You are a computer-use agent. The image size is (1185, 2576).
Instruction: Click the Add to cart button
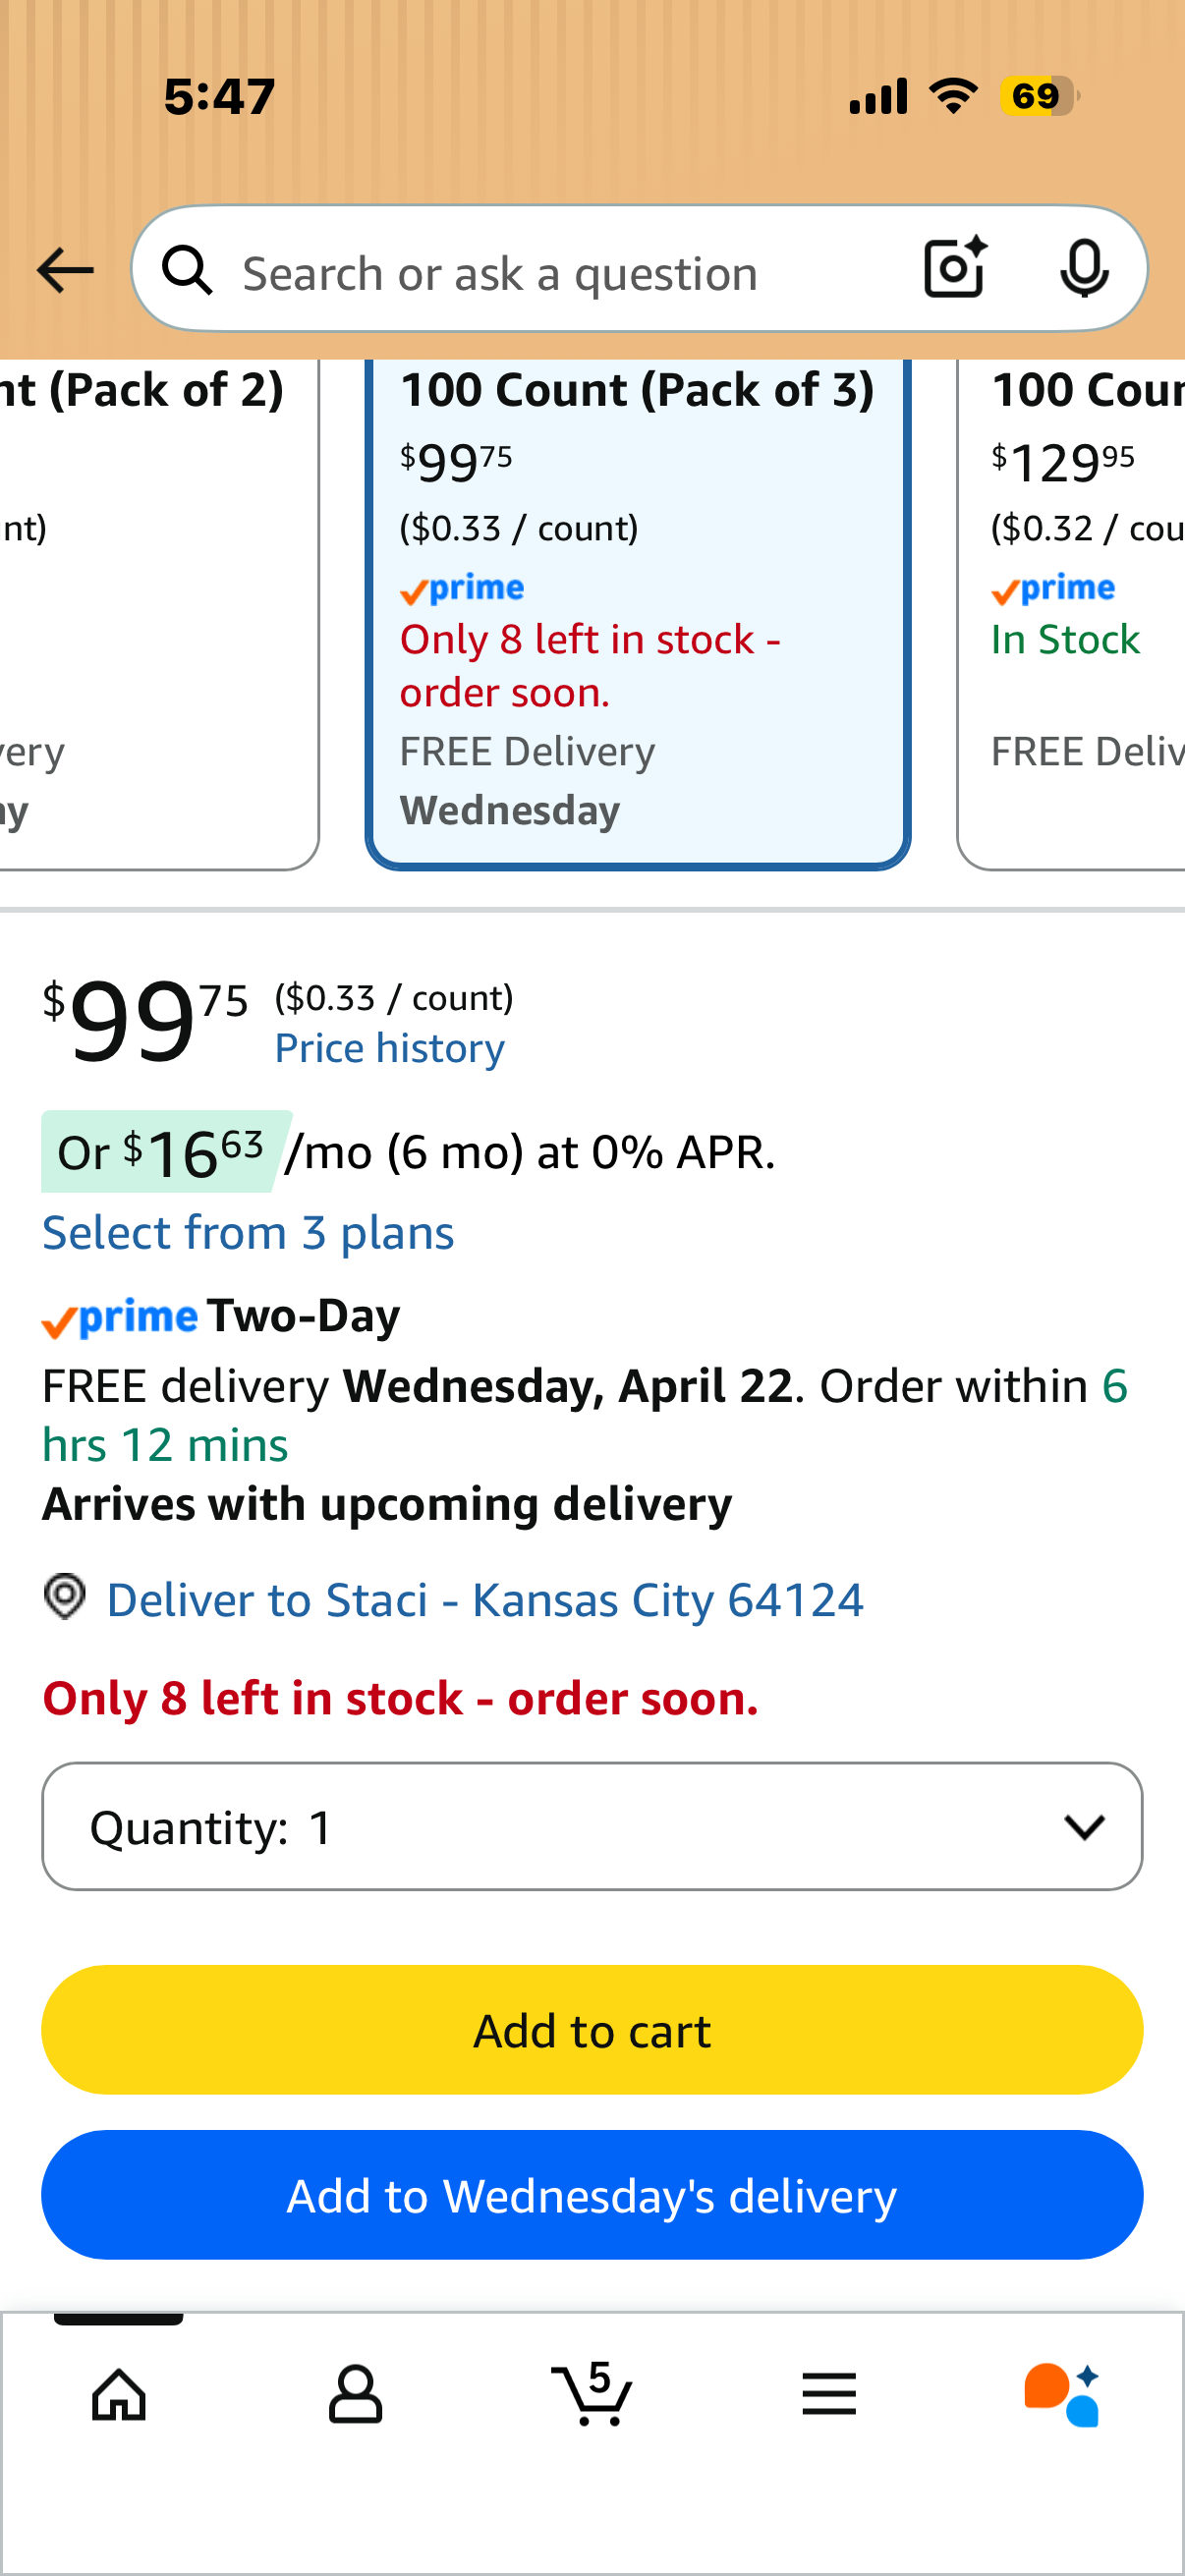coord(592,2030)
